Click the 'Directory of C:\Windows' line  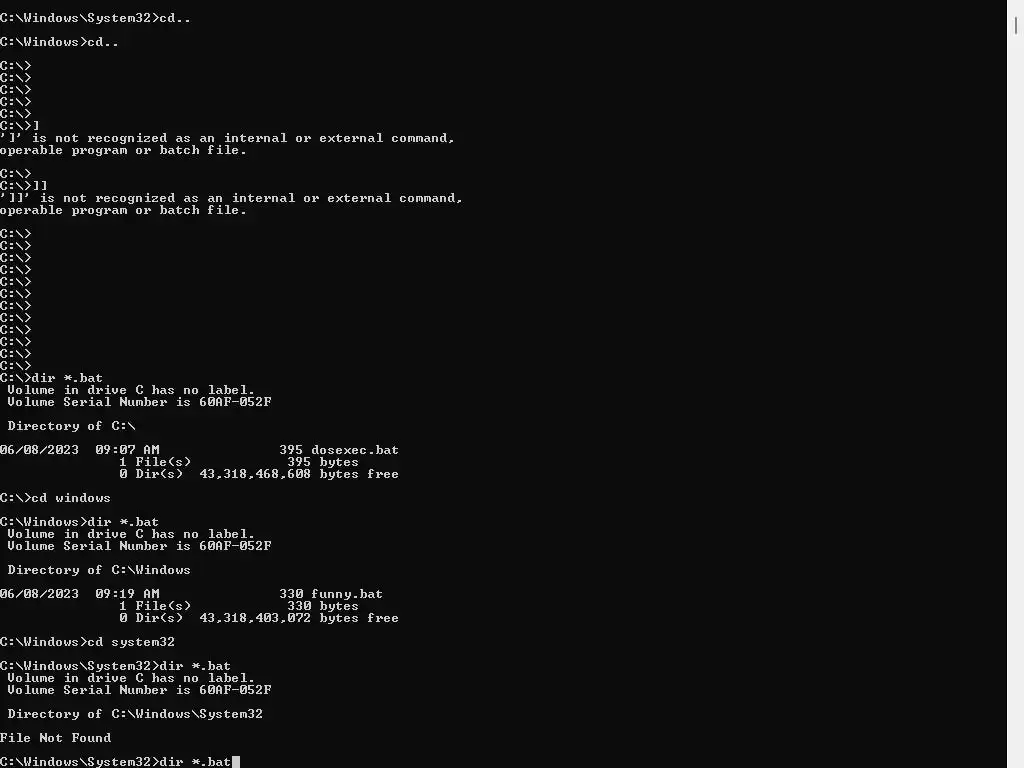click(x=99, y=570)
